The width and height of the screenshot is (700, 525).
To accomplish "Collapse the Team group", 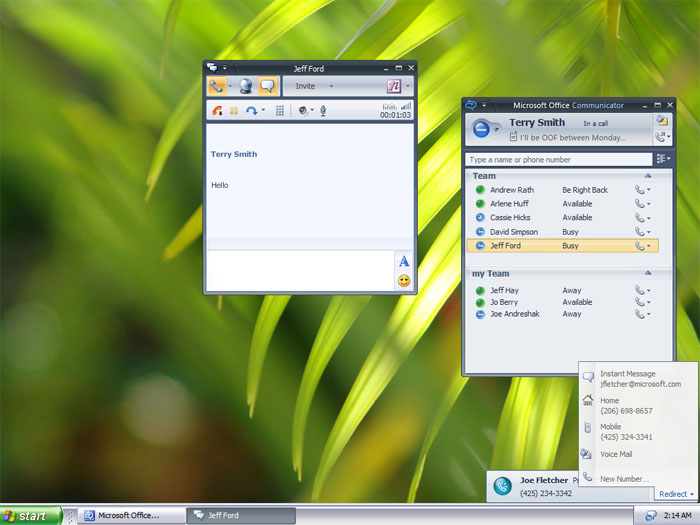I will [648, 176].
